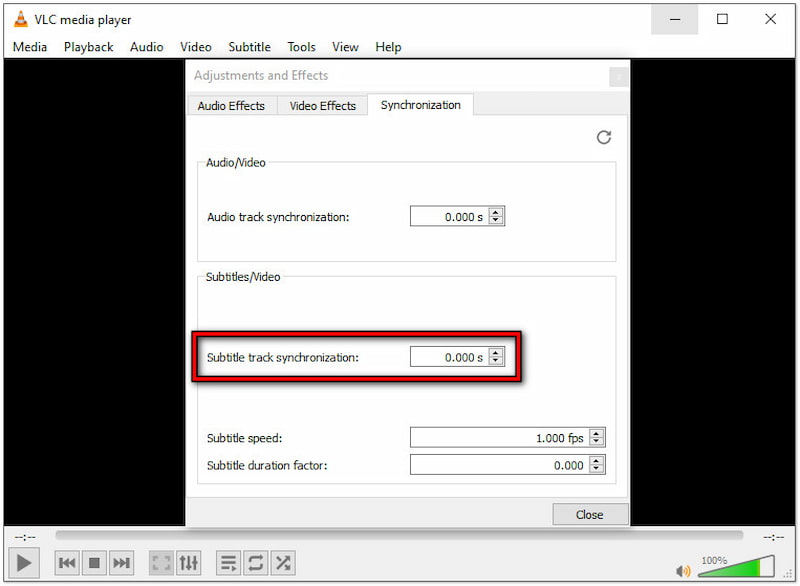Adjust the Audio track synchronization stepper arrows
Screen dimensions: 800x586
[496, 217]
